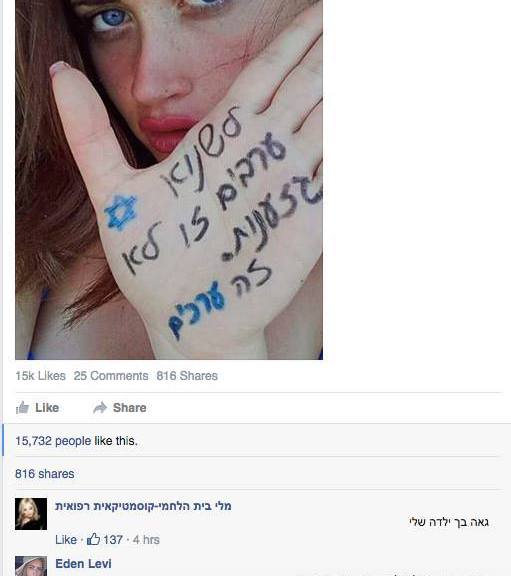
Task: Like the first comment via its Like link
Action: tap(66, 540)
